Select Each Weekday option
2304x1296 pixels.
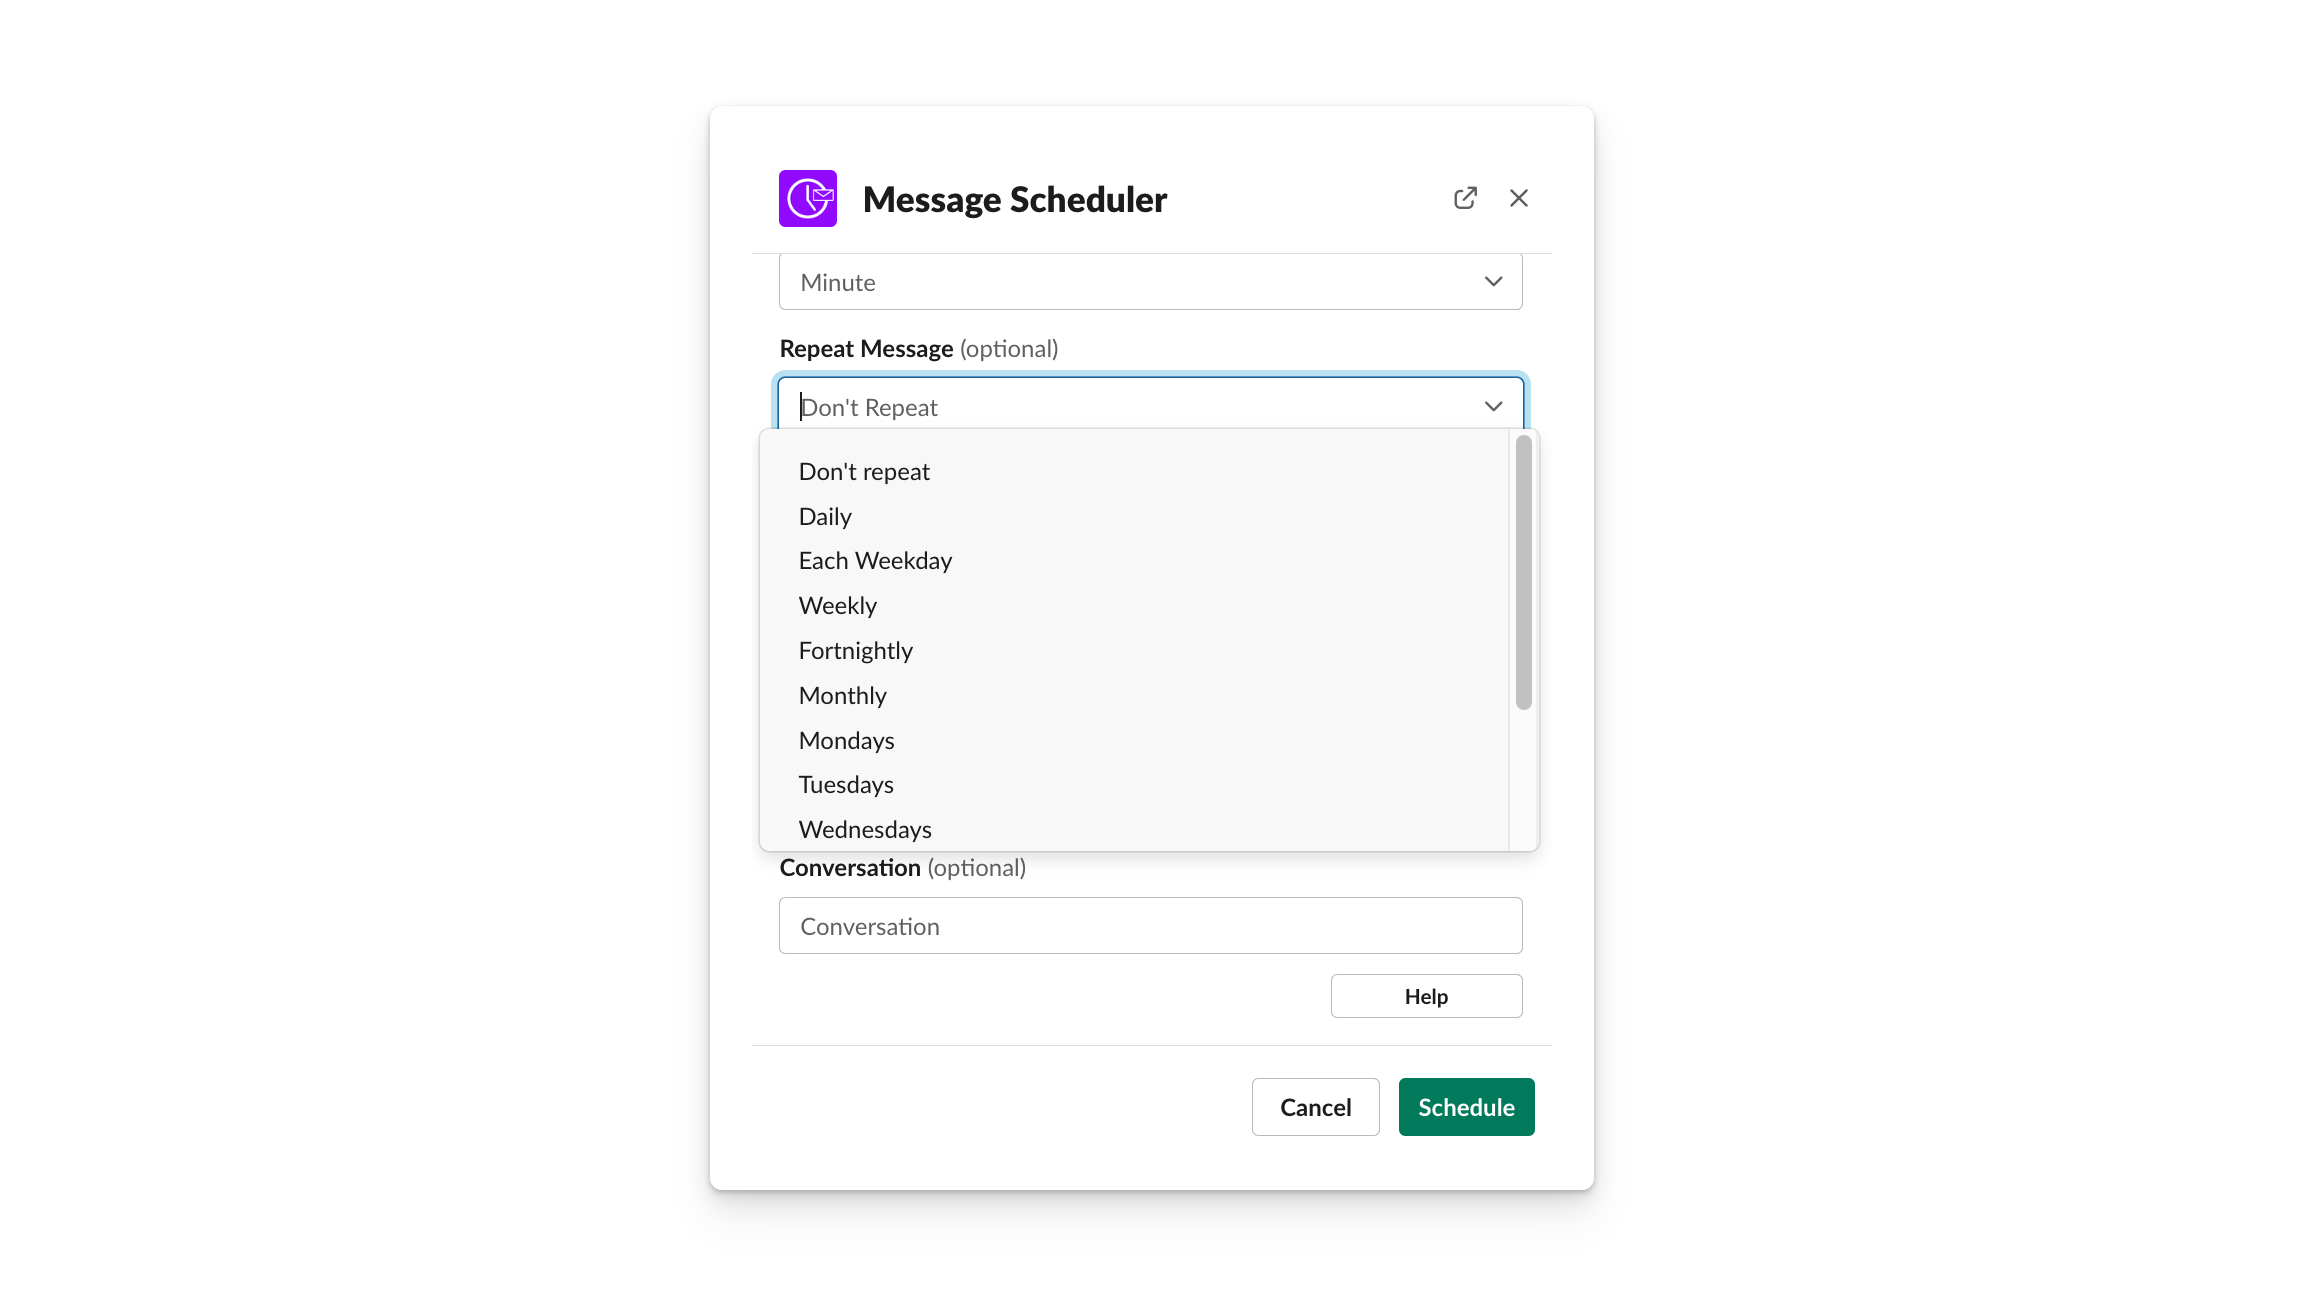1134,561
